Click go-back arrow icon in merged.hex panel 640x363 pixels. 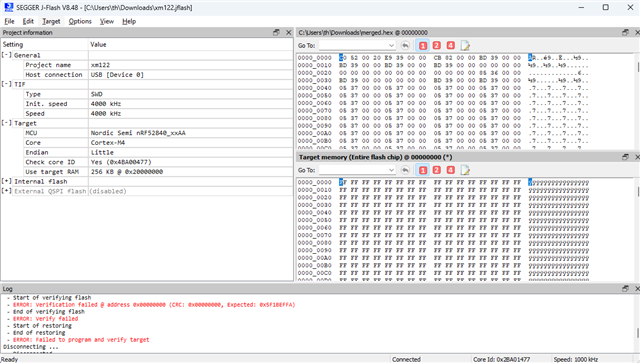click(405, 45)
